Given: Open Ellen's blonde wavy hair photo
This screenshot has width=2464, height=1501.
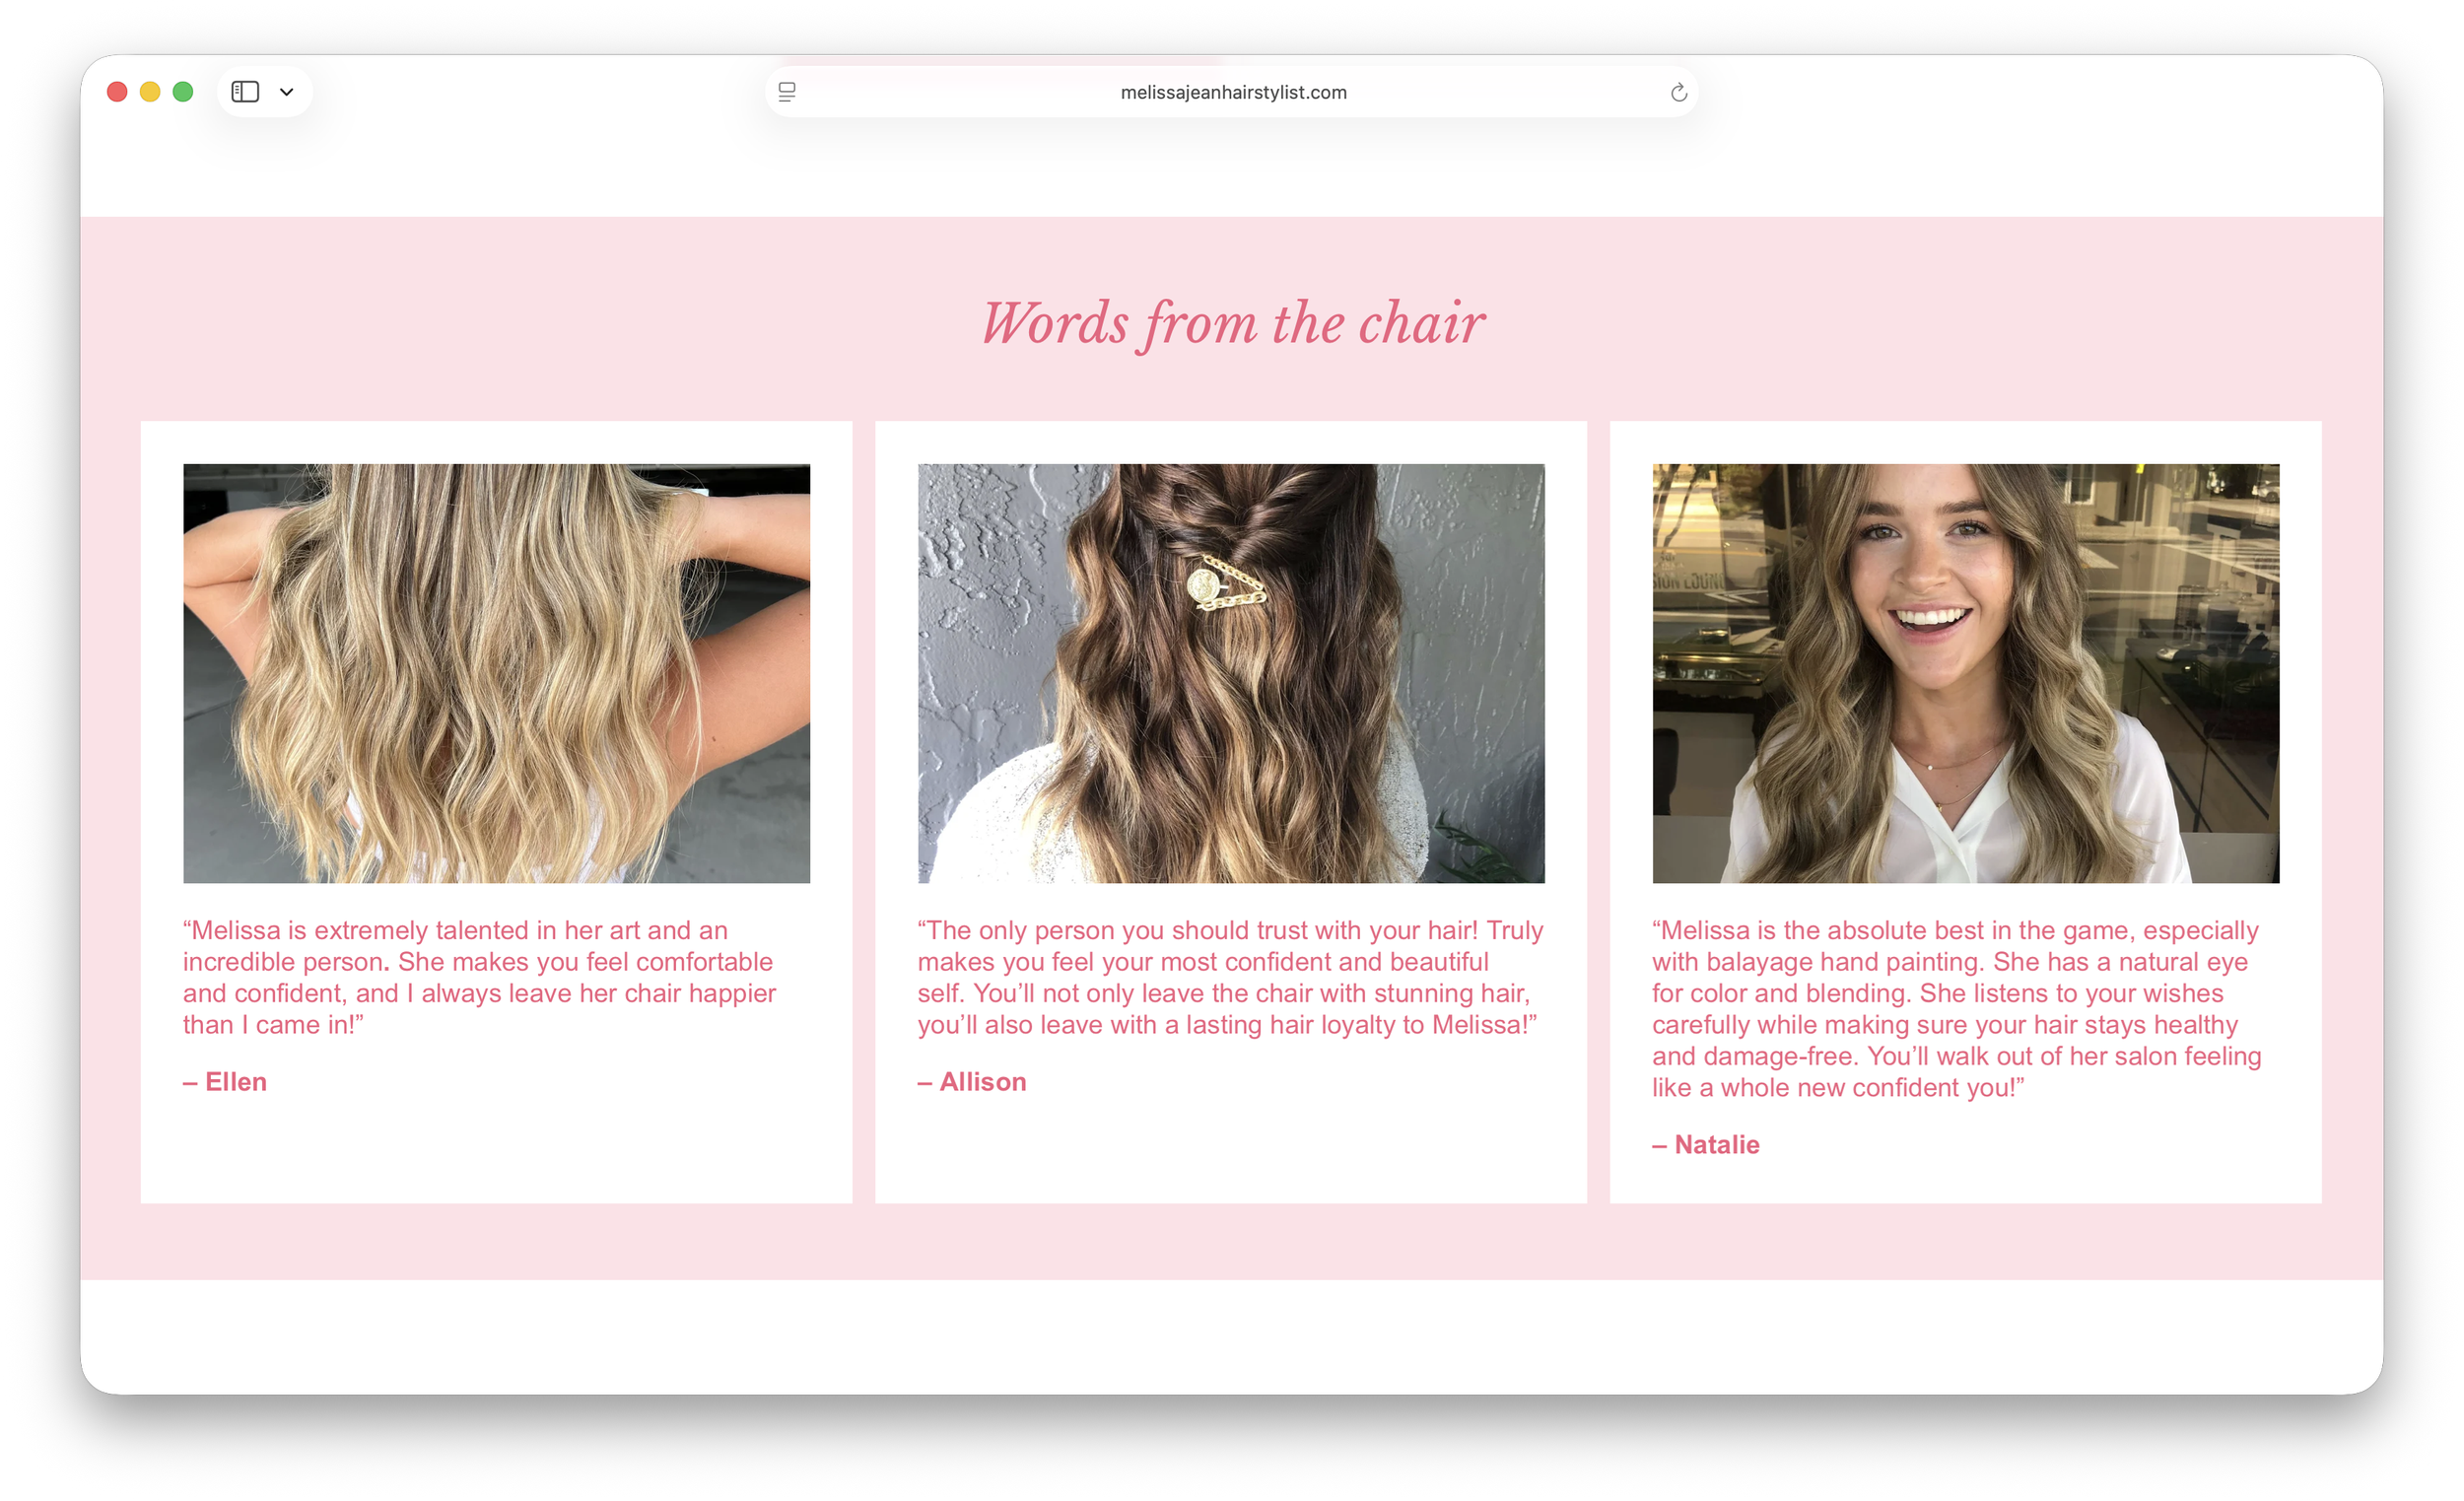Looking at the screenshot, I should (496, 673).
